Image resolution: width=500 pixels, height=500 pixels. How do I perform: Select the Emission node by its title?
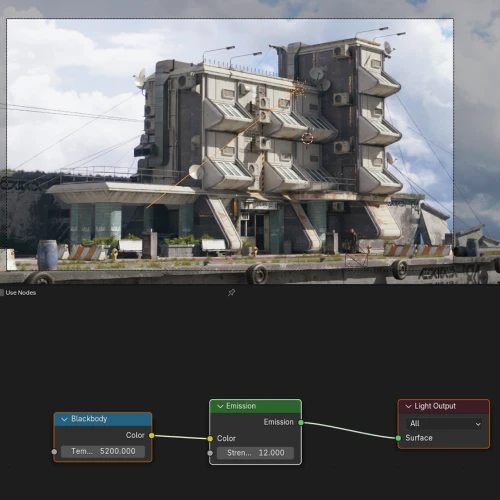(x=241, y=406)
